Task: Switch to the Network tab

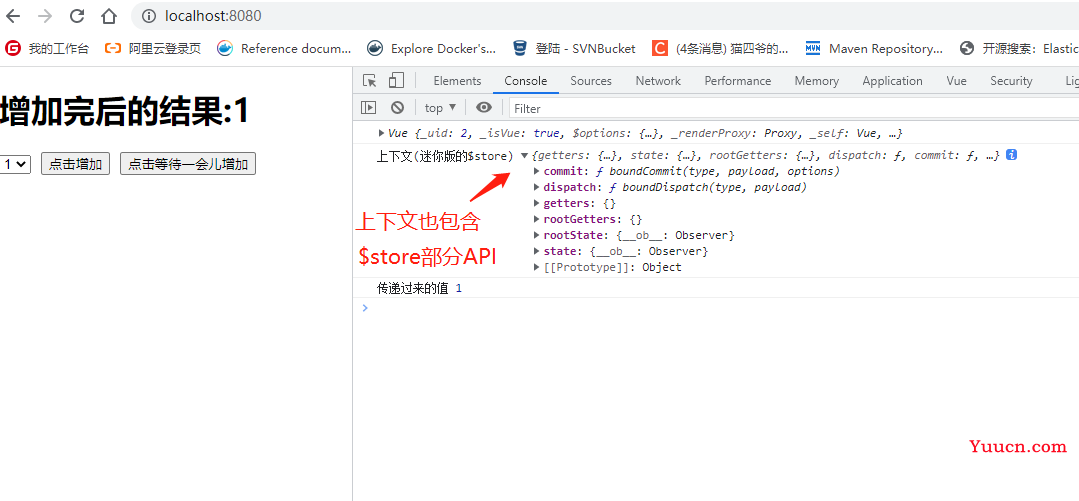Action: click(x=658, y=81)
